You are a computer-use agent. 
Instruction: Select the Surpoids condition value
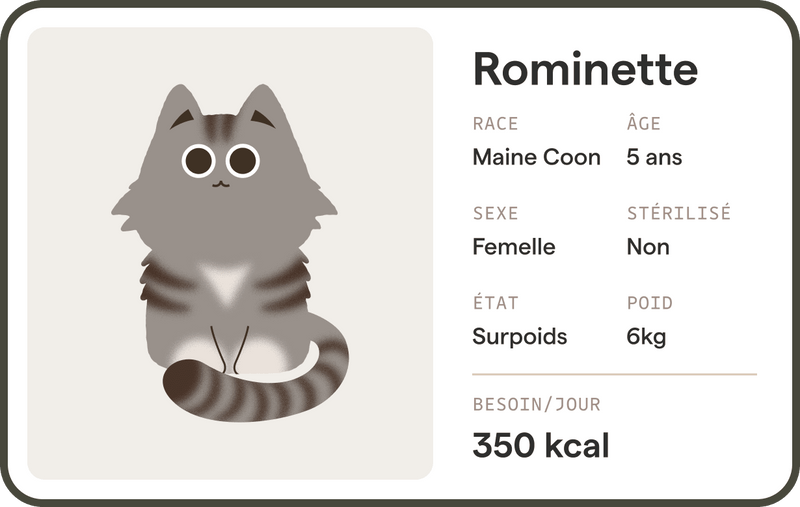(519, 336)
